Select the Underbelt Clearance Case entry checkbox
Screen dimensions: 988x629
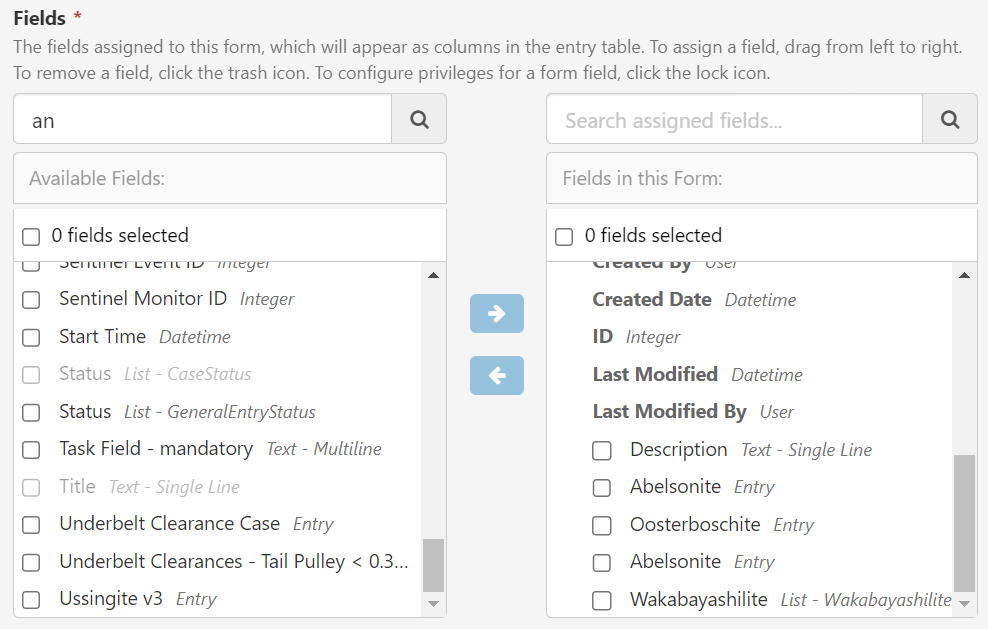(30, 523)
